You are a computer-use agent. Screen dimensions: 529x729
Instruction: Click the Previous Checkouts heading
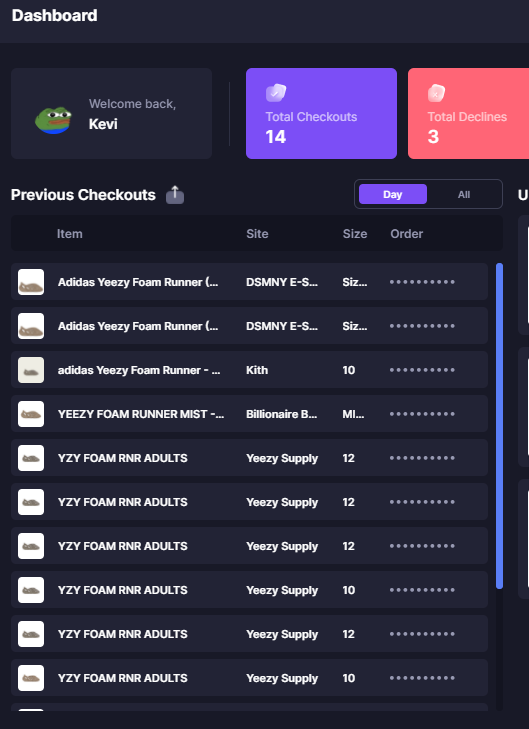(83, 194)
